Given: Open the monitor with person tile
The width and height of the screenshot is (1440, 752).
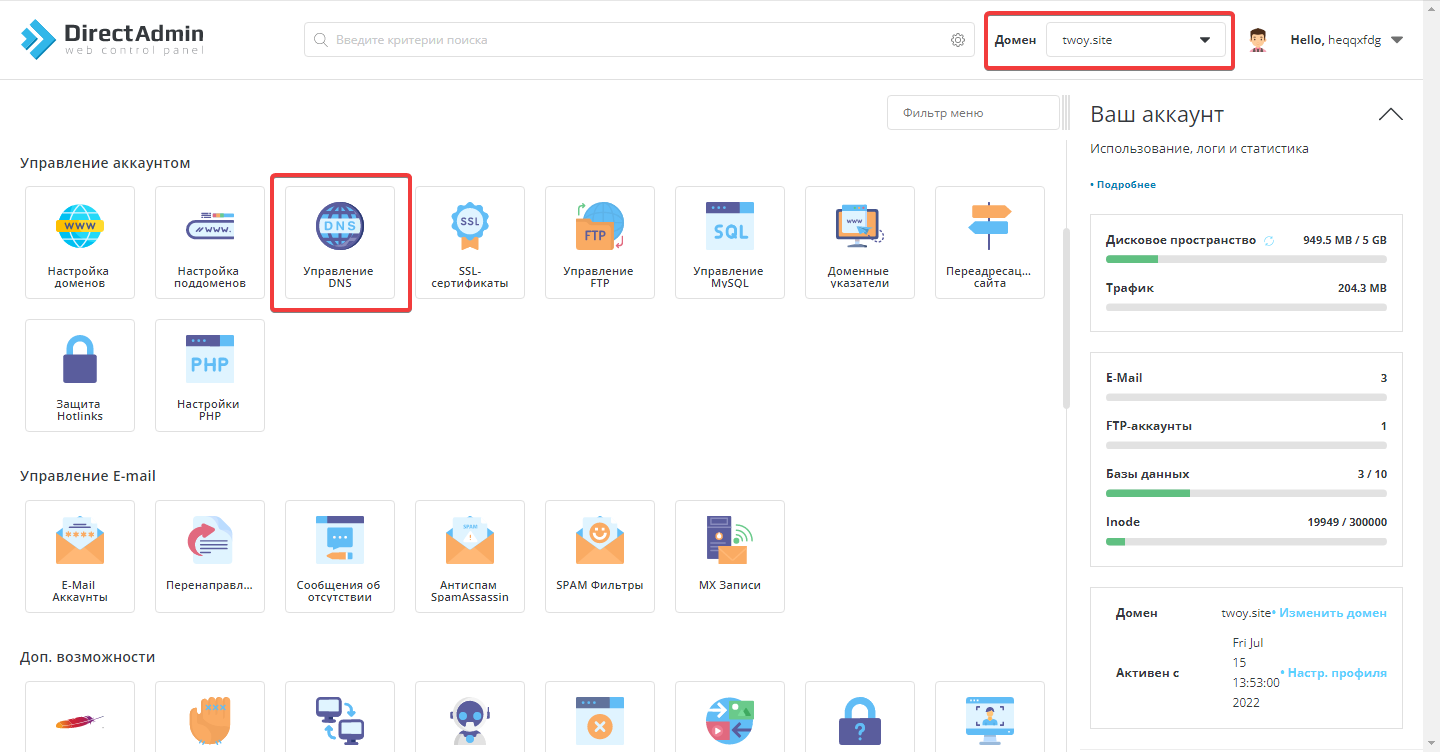Looking at the screenshot, I should coord(990,717).
